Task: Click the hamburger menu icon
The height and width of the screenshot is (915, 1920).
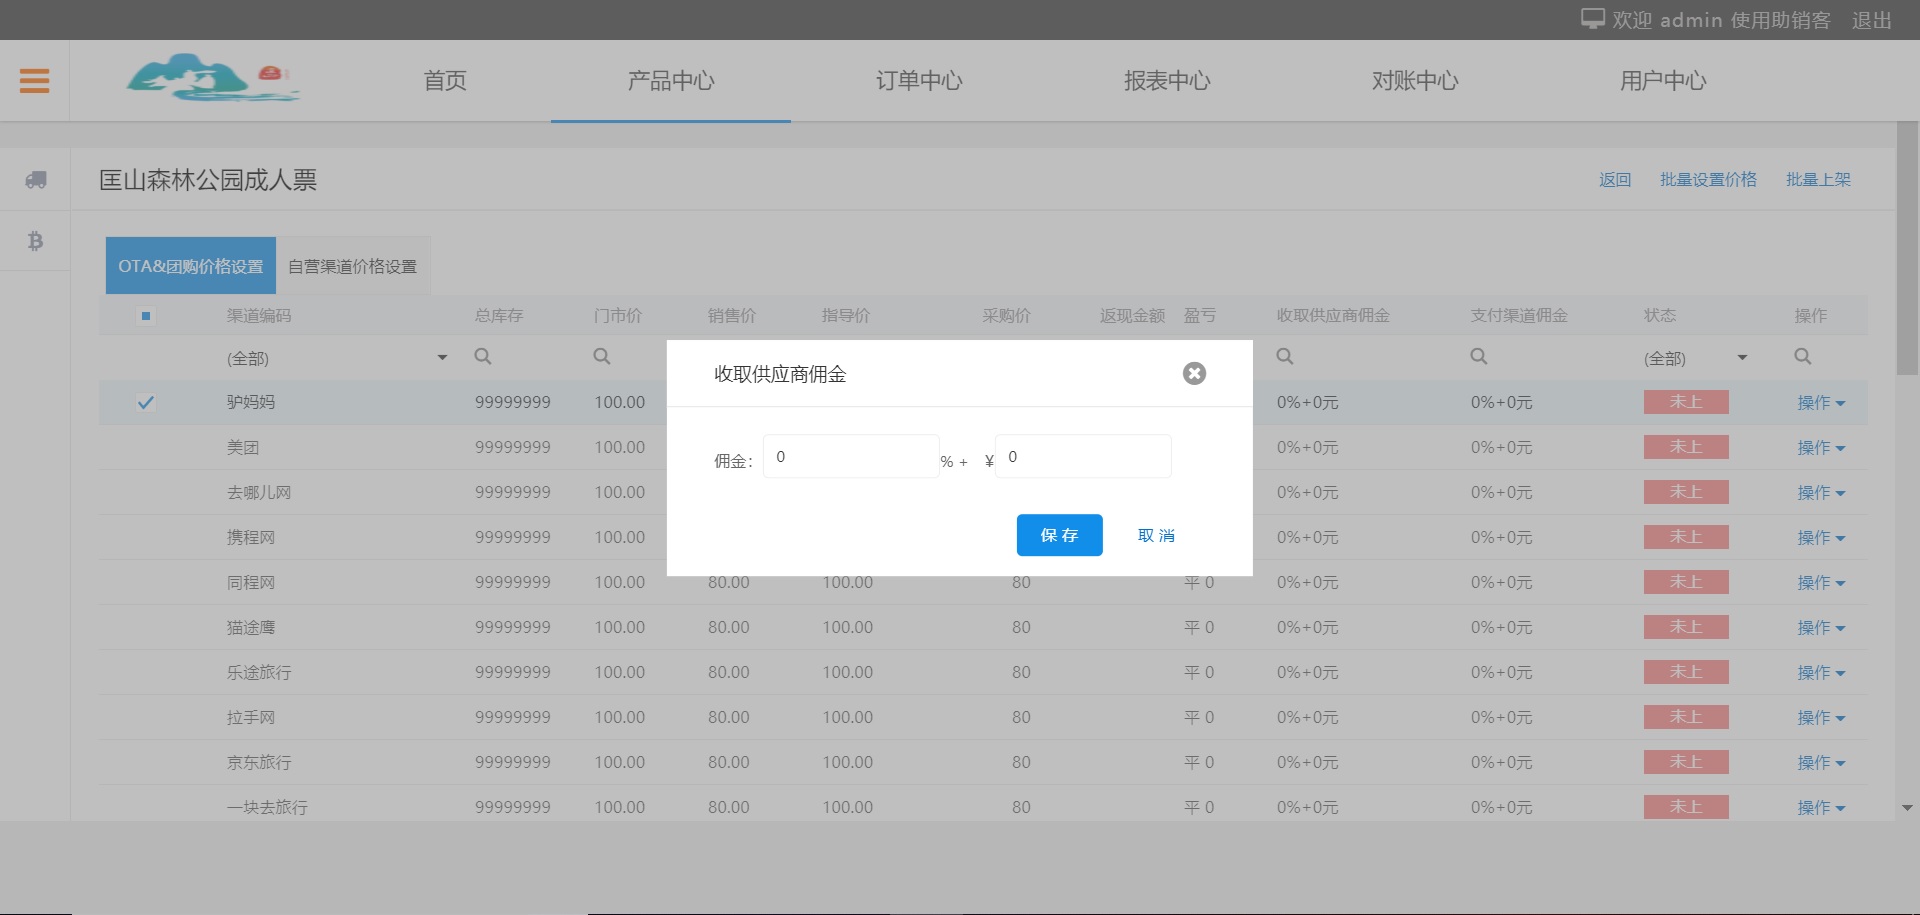Action: [34, 80]
